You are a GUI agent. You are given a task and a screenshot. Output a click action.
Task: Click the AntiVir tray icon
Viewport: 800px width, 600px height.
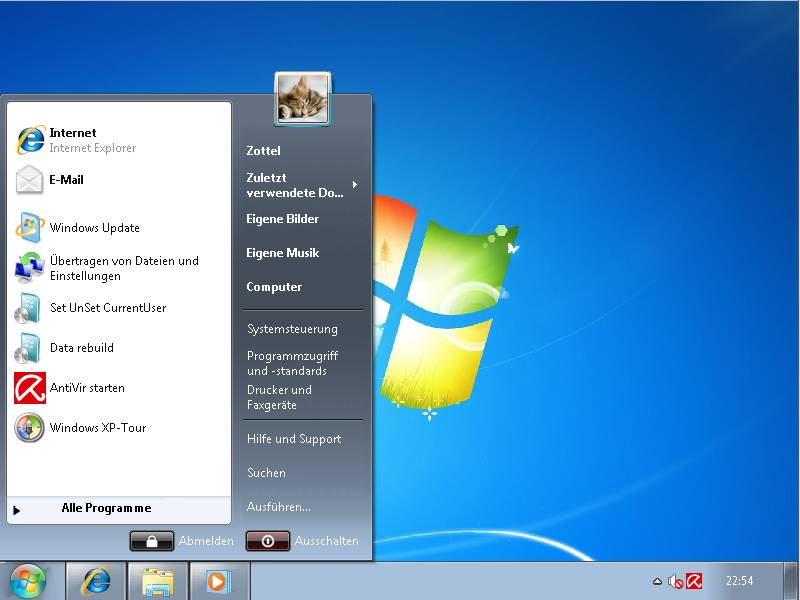coord(694,581)
